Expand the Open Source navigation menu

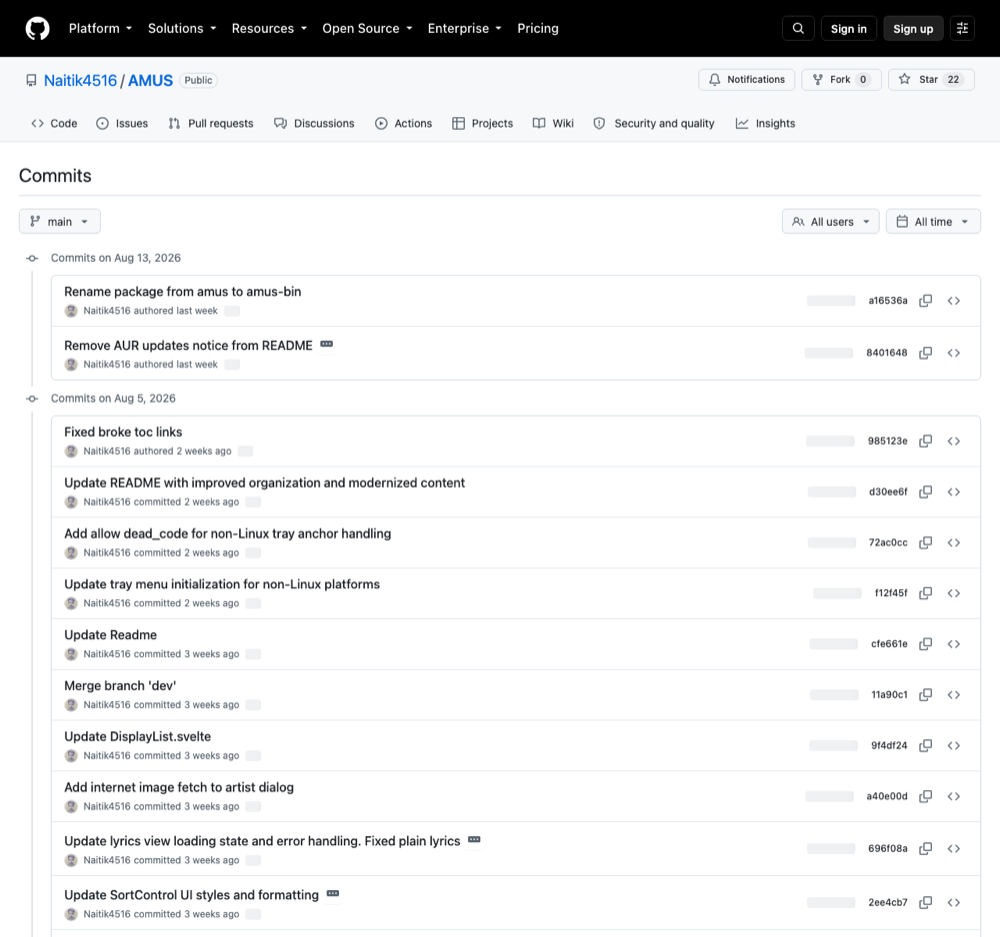pyautogui.click(x=367, y=29)
